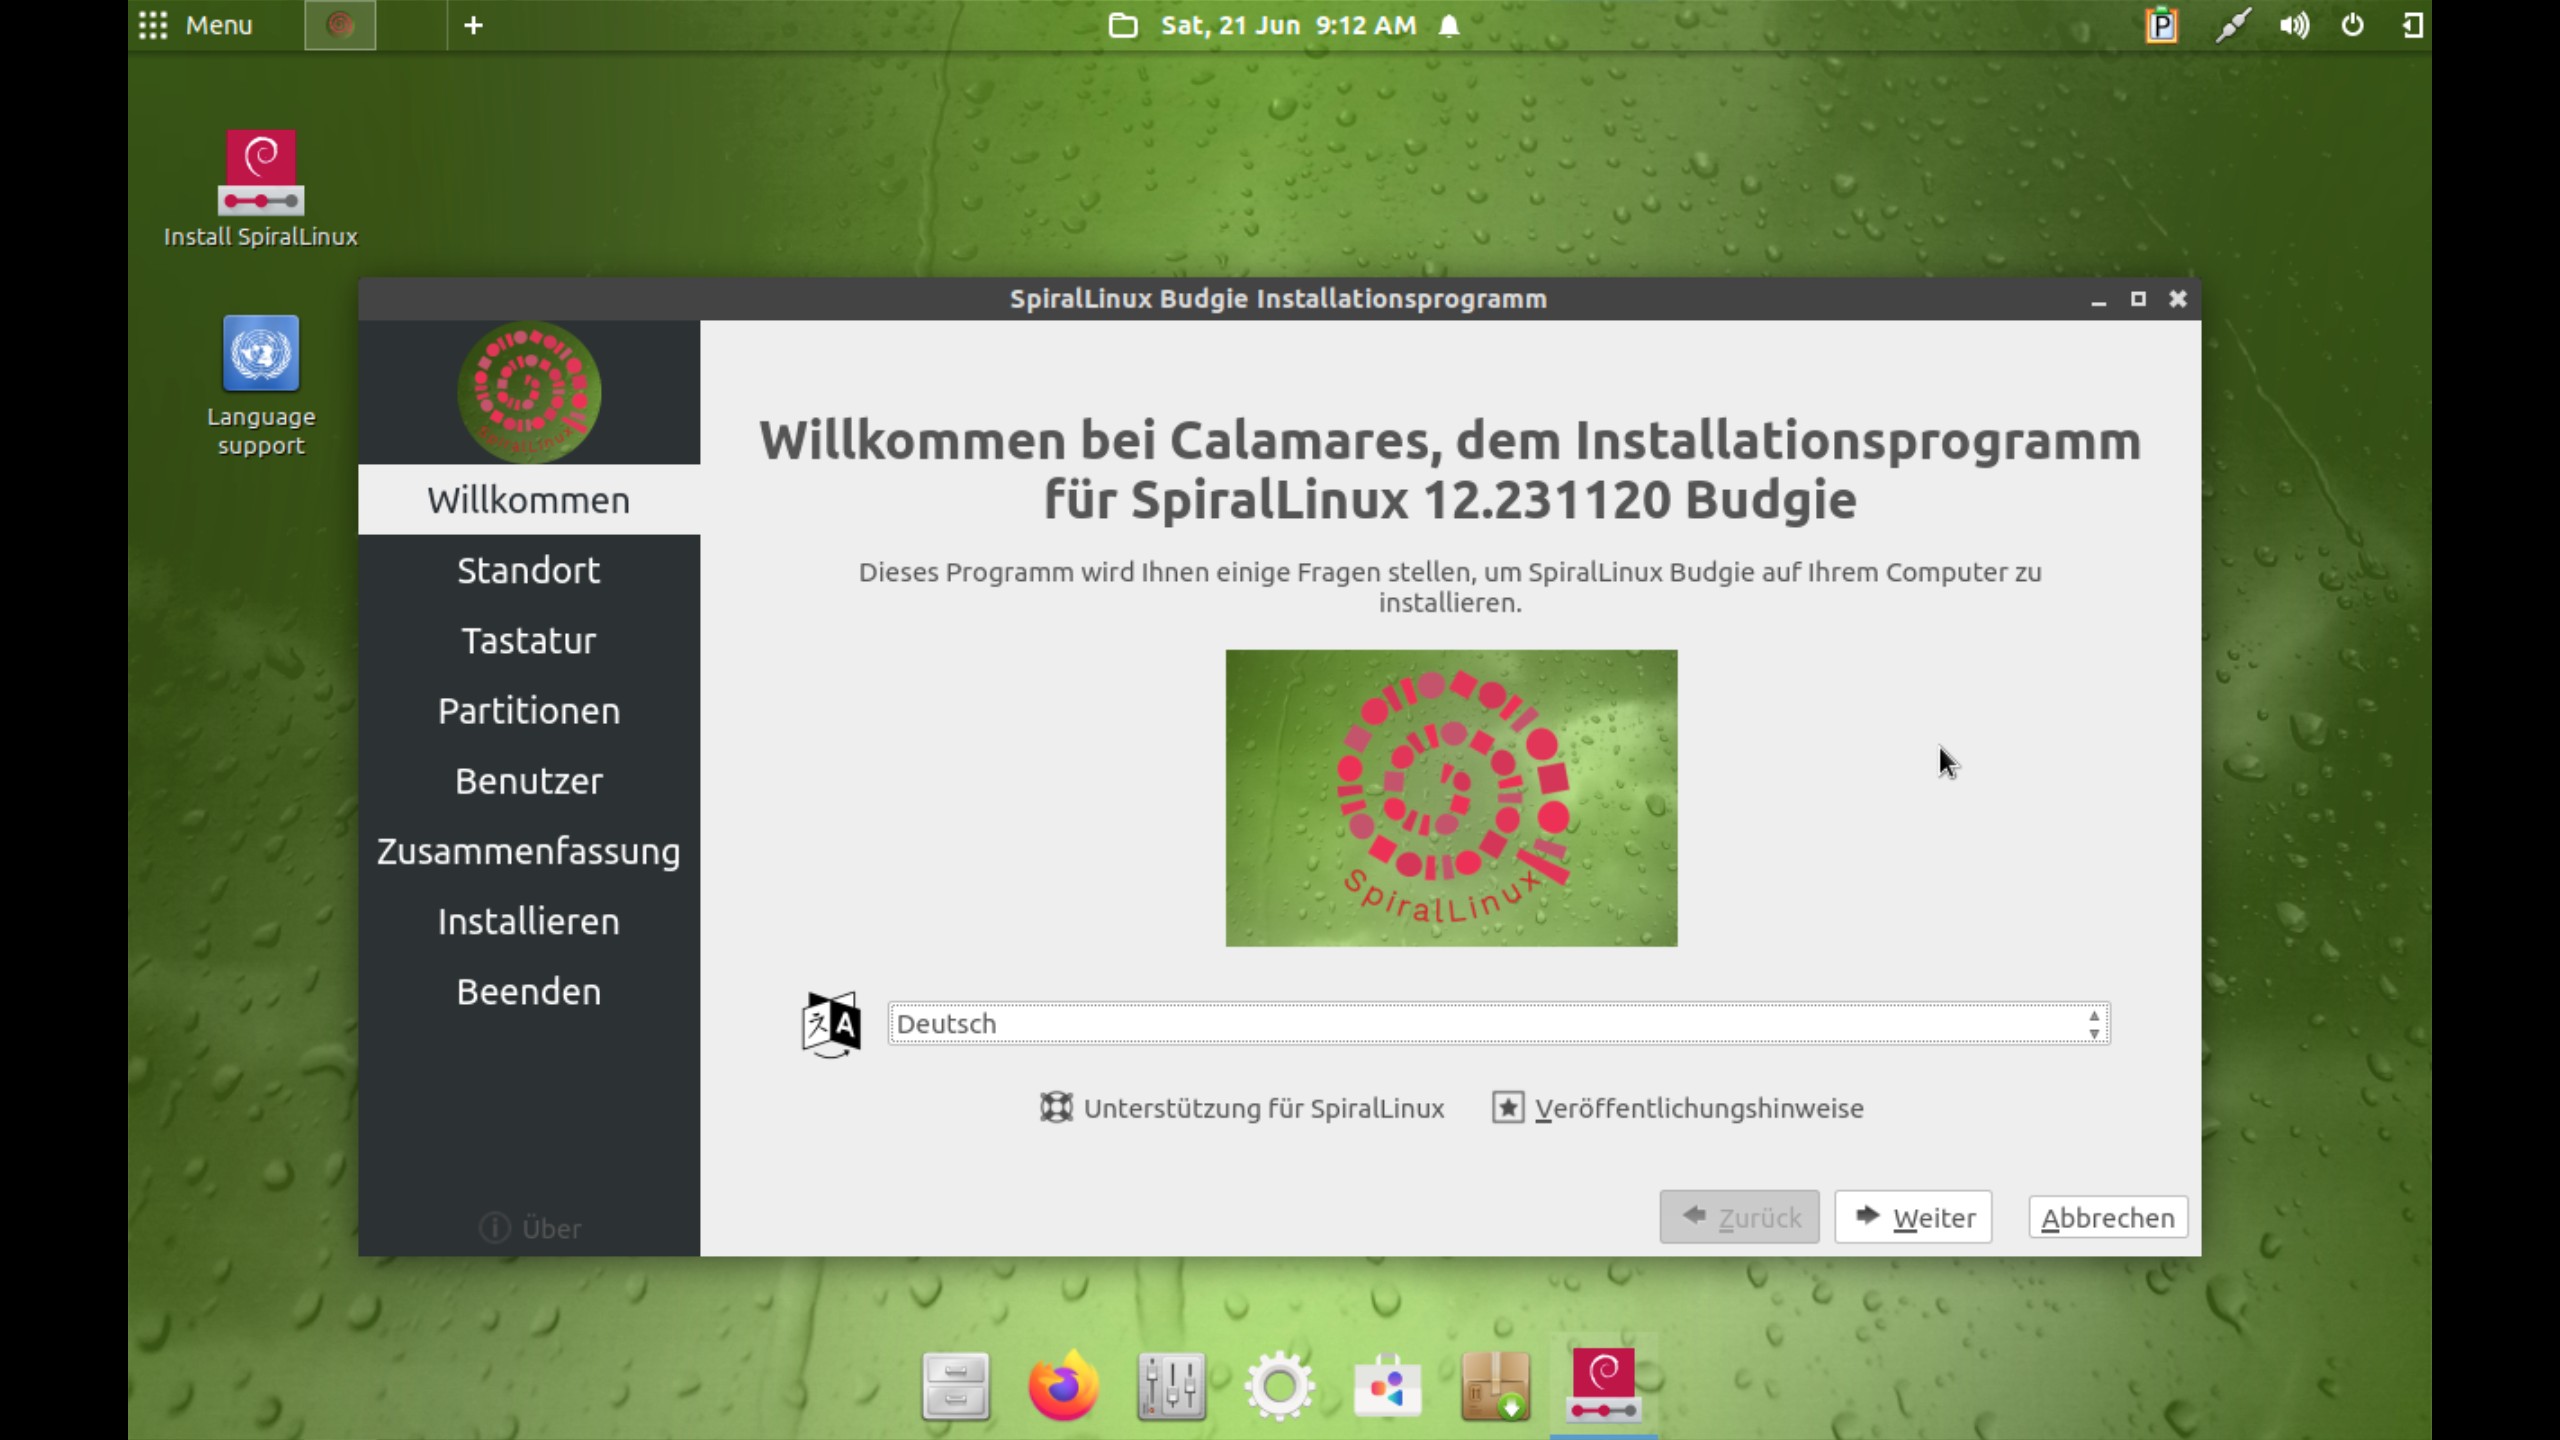
Task: Open the clipboard manager tray icon
Action: coord(2162,25)
